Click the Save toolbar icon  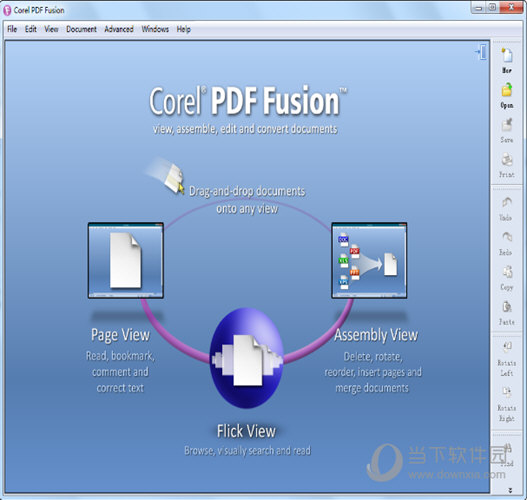coord(507,125)
